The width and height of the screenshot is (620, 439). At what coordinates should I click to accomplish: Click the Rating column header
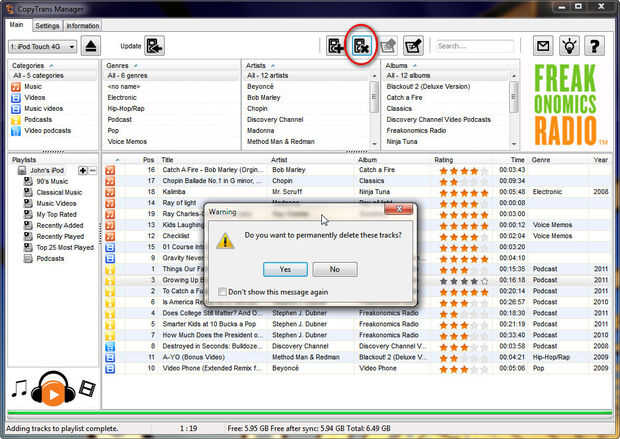[x=444, y=160]
